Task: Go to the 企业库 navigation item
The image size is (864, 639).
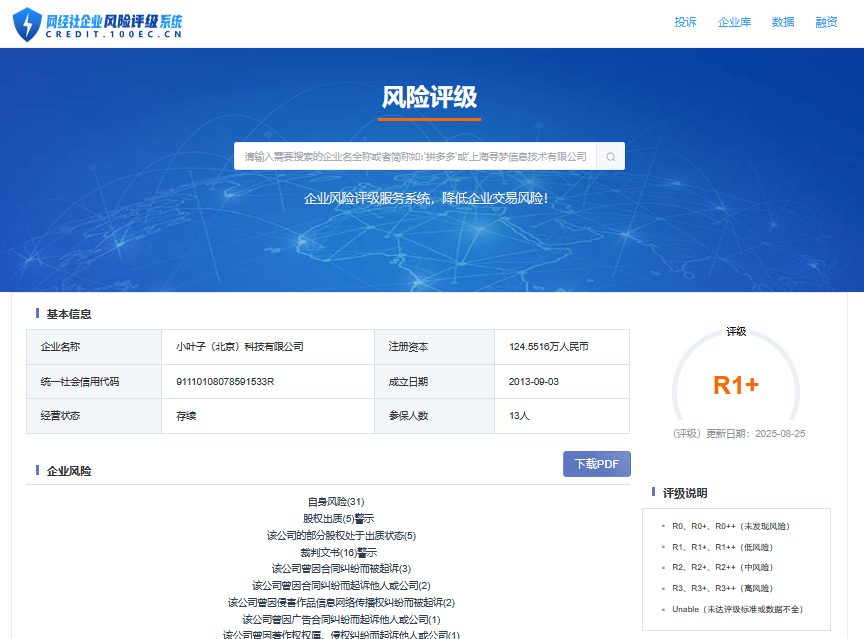Action: coord(734,22)
